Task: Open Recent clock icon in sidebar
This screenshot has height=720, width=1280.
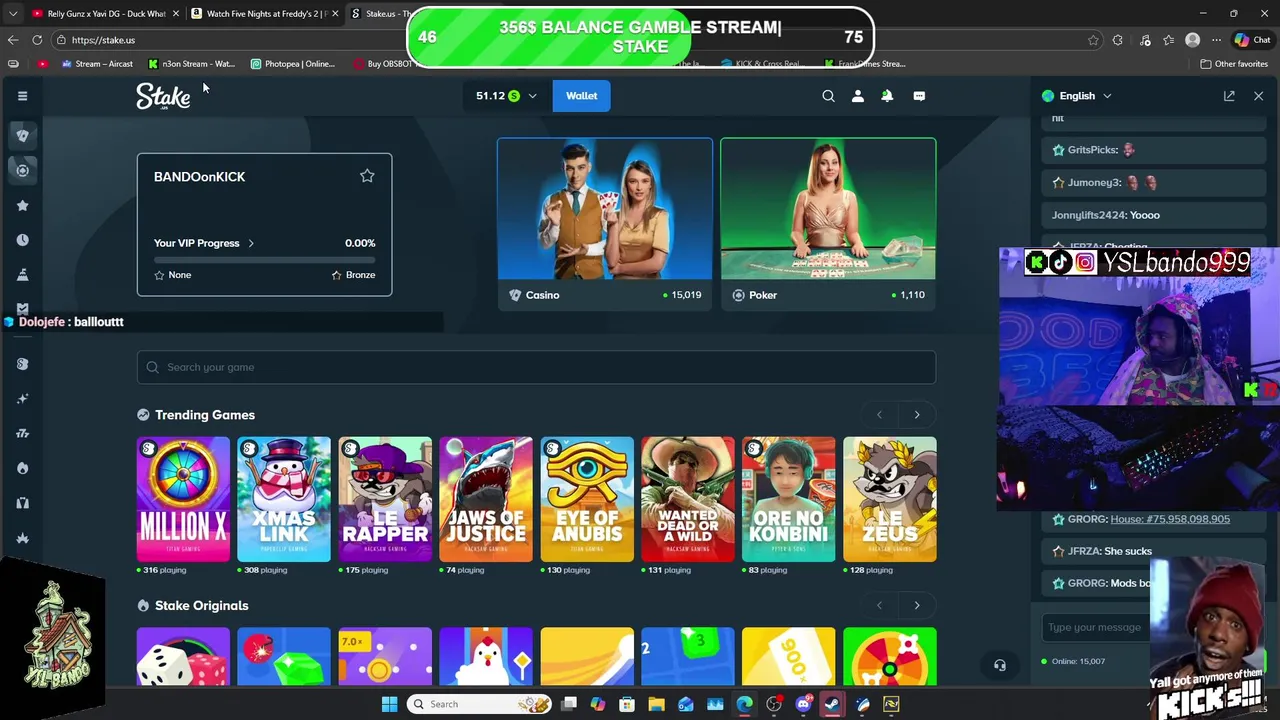Action: (x=22, y=240)
